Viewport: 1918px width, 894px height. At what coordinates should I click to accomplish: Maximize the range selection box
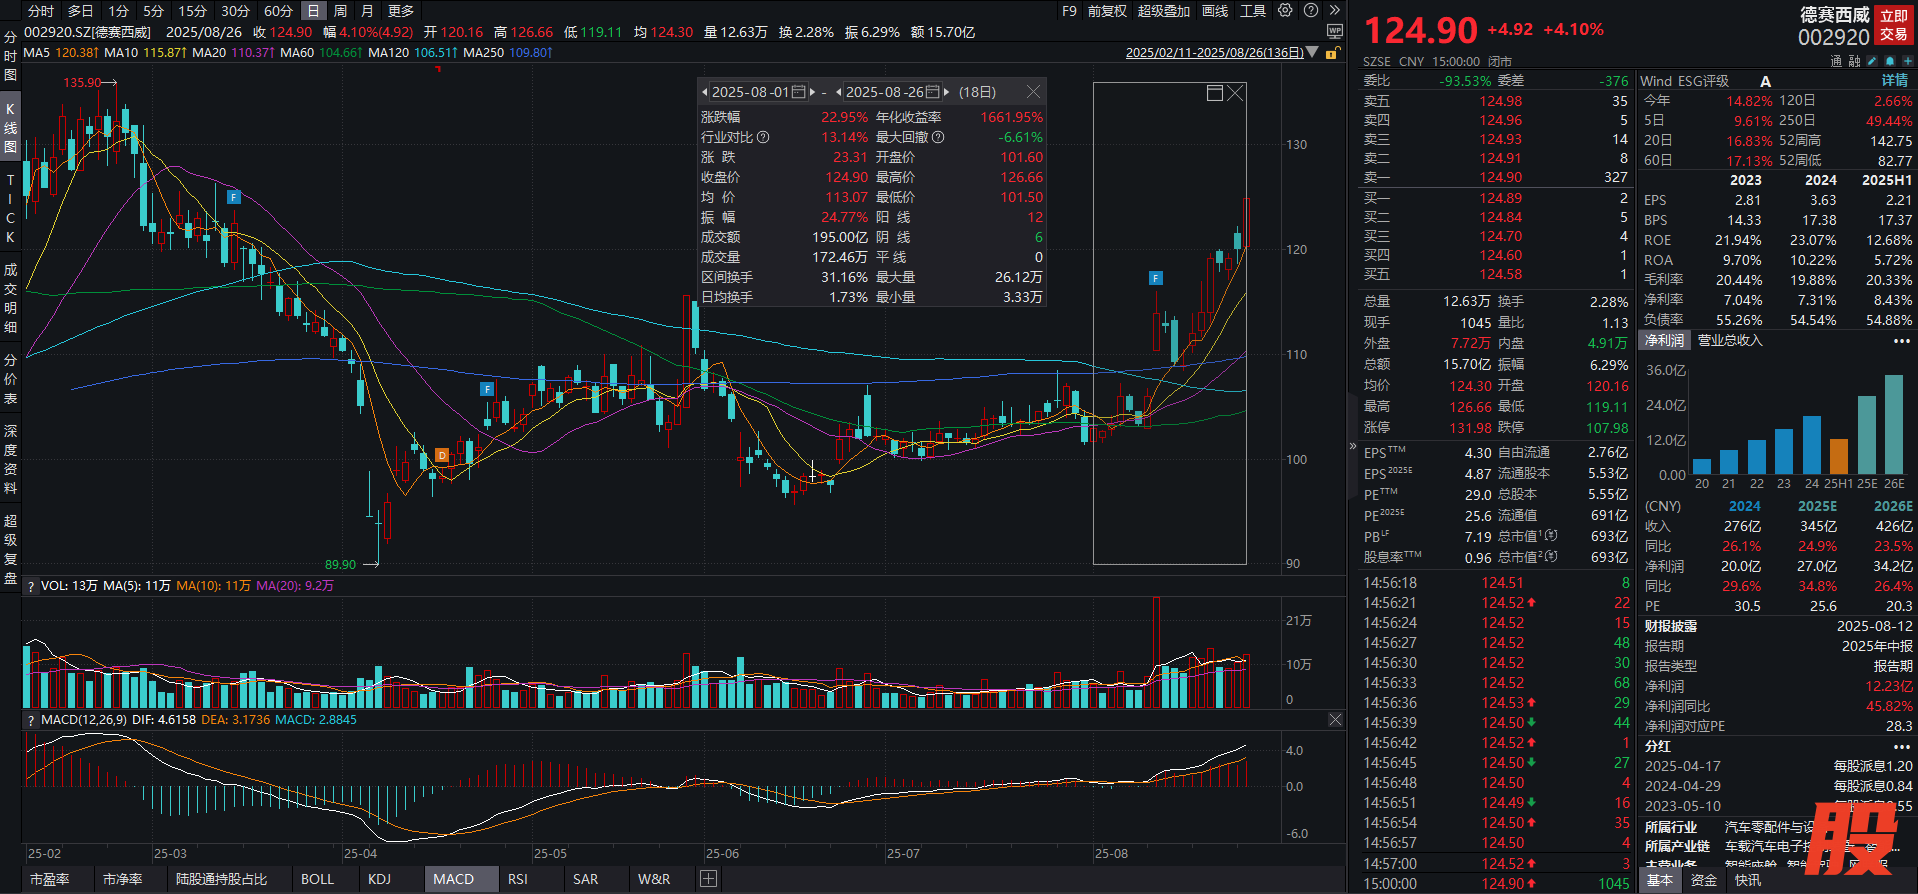tap(1214, 93)
